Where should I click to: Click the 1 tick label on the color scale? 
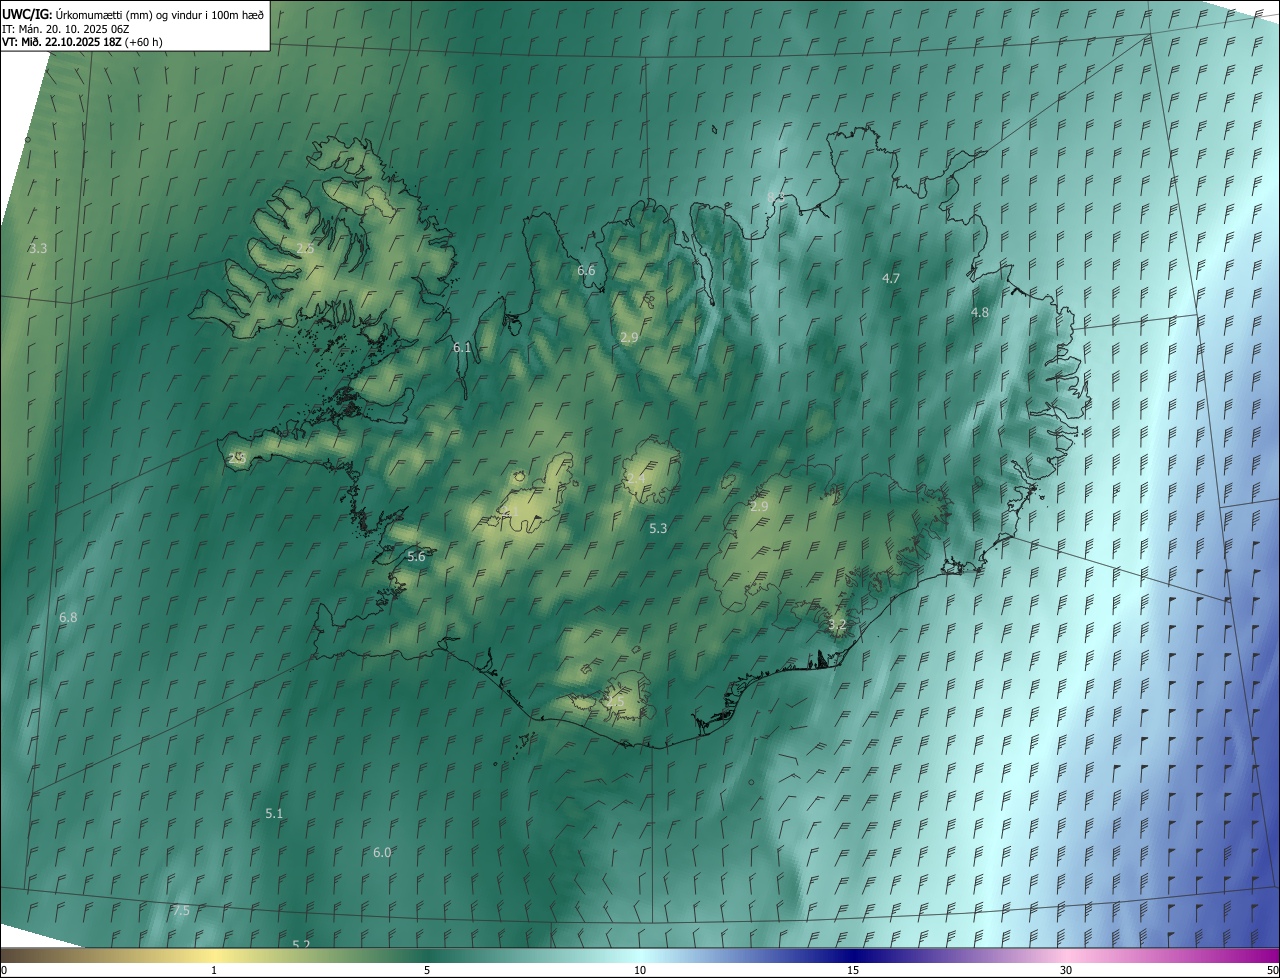(214, 970)
